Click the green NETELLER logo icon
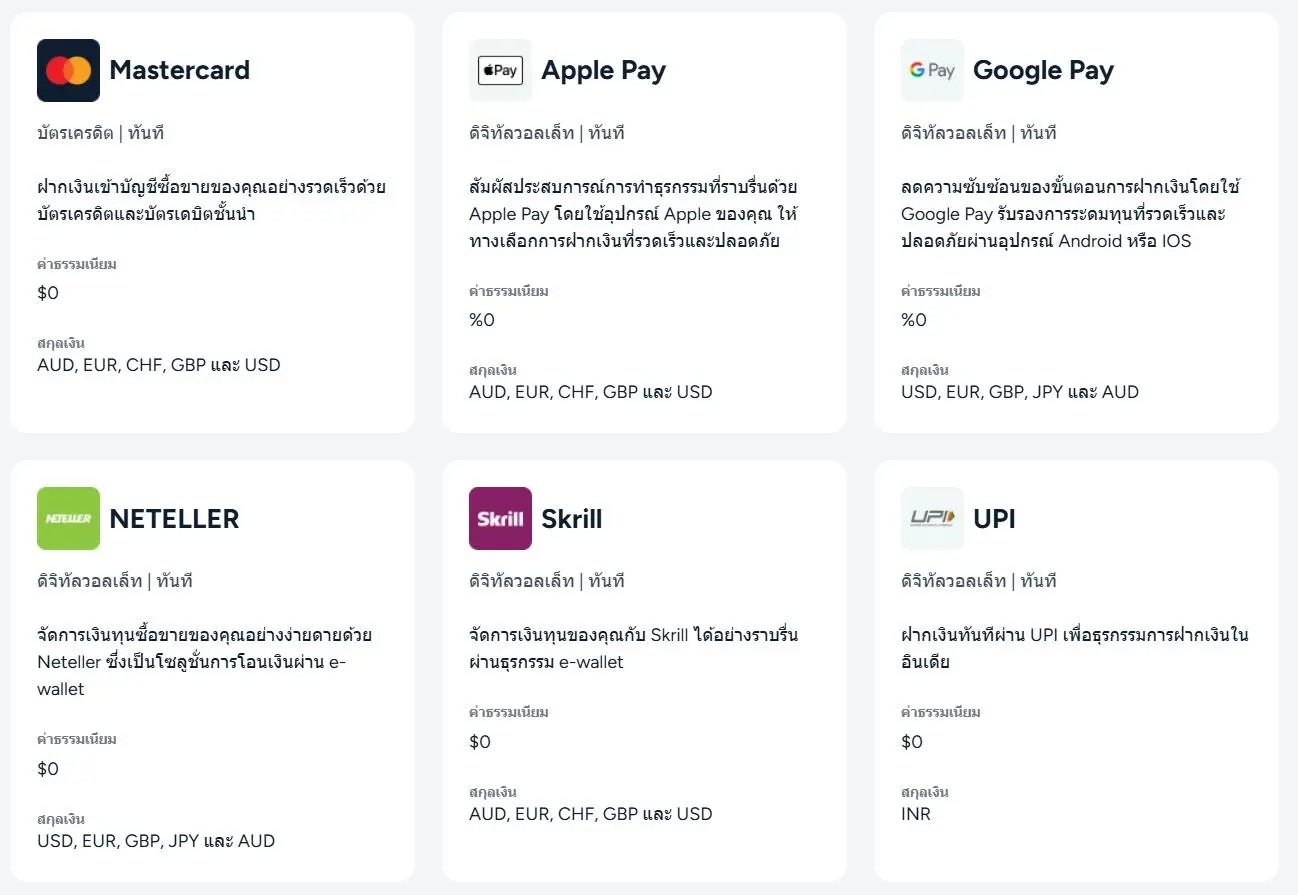Screen dimensions: 1298x895 click(68, 518)
